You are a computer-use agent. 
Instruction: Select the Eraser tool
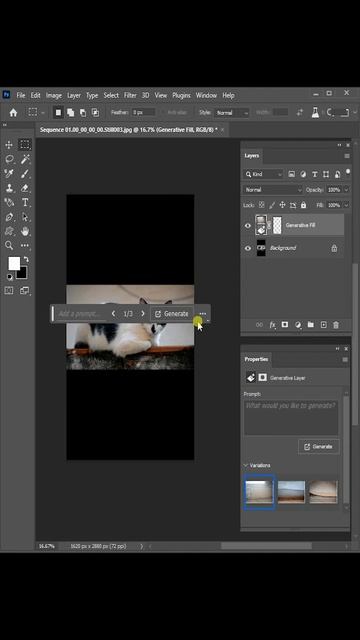(x=25, y=188)
